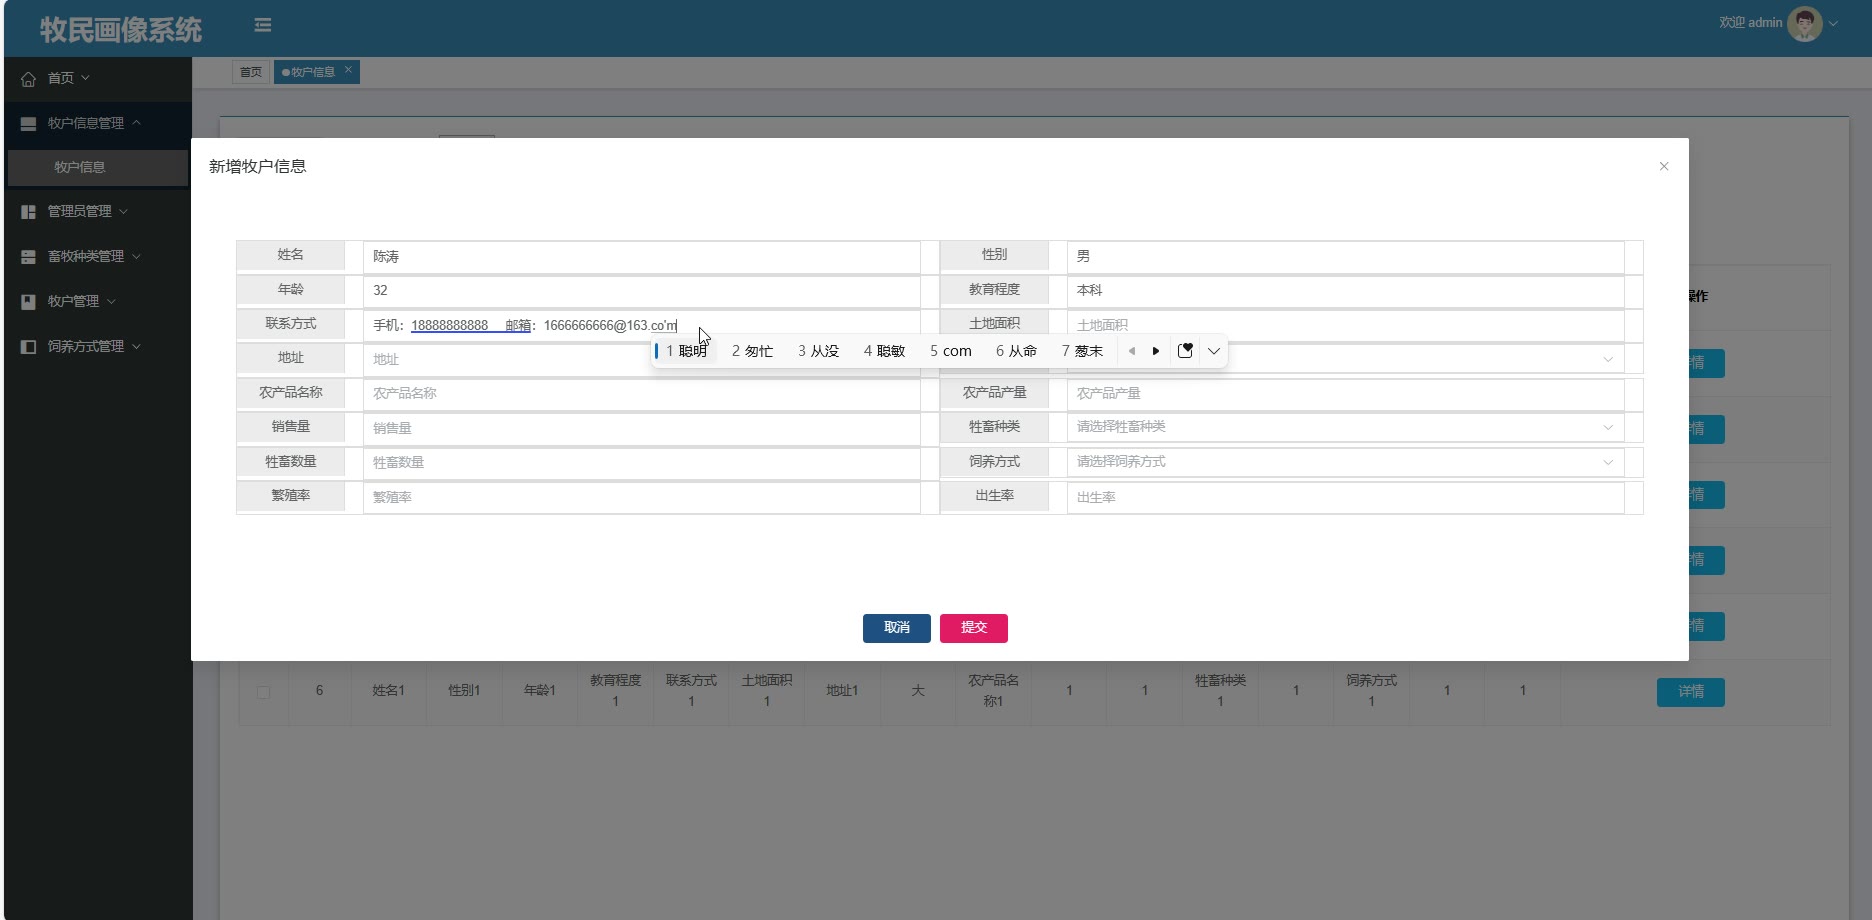The height and width of the screenshot is (920, 1872).
Task: Open 详情 for the 姓名1 row
Action: pos(1690,692)
